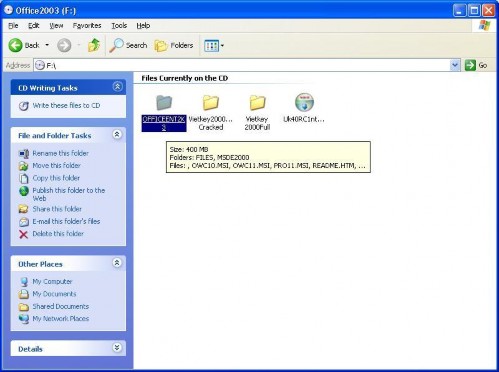
Task: Collapse the CD Writing Tasks panel
Action: (117, 87)
